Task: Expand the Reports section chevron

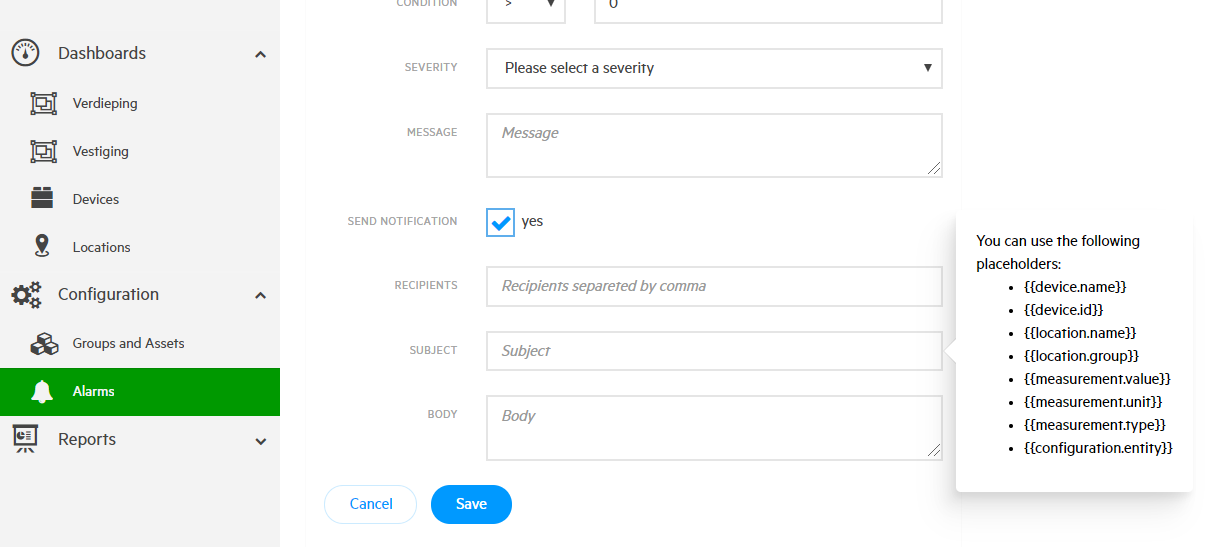Action: (x=260, y=440)
